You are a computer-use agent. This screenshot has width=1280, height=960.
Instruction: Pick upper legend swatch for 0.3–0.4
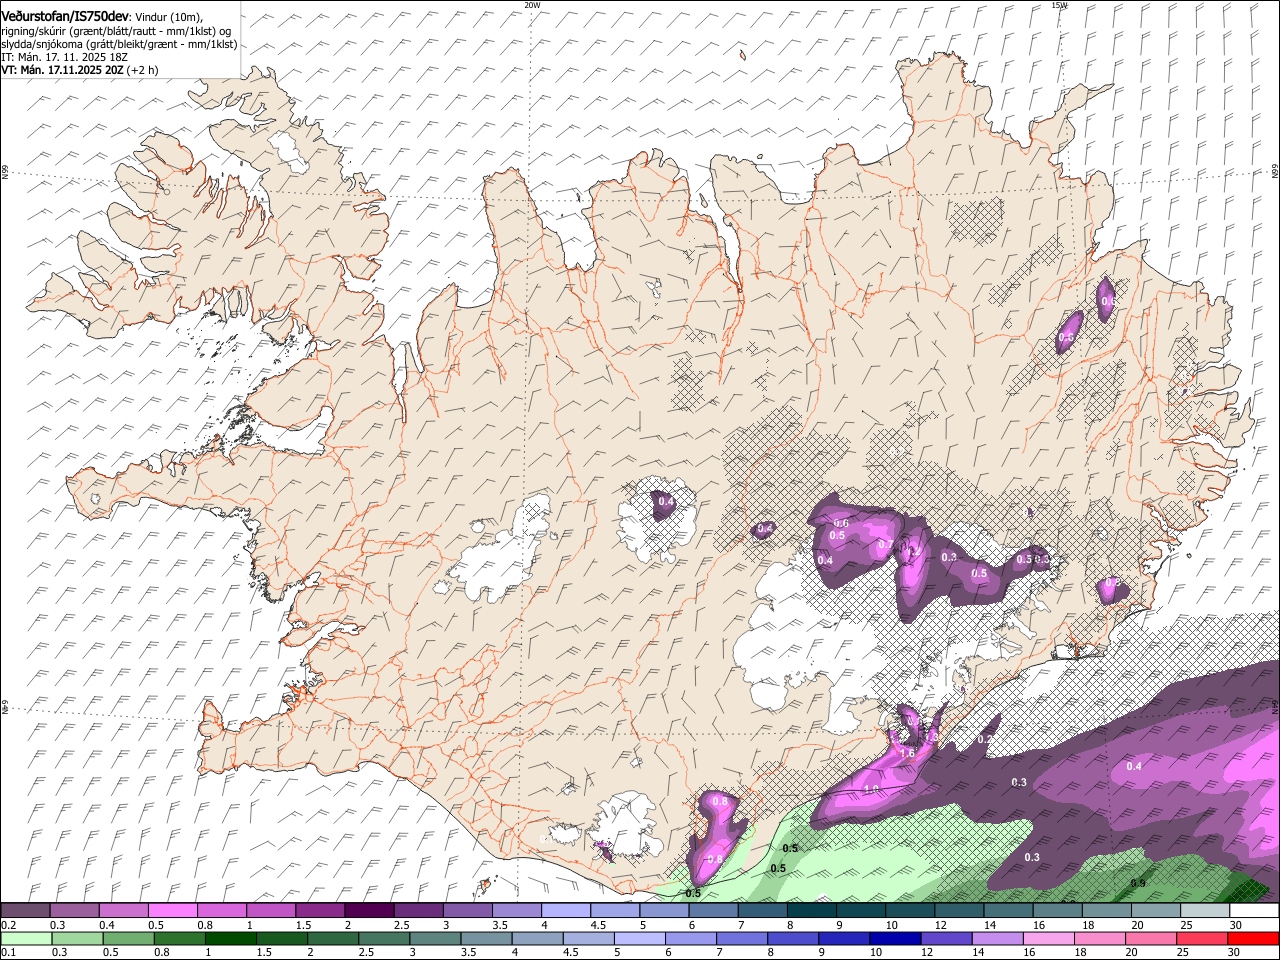(74, 911)
